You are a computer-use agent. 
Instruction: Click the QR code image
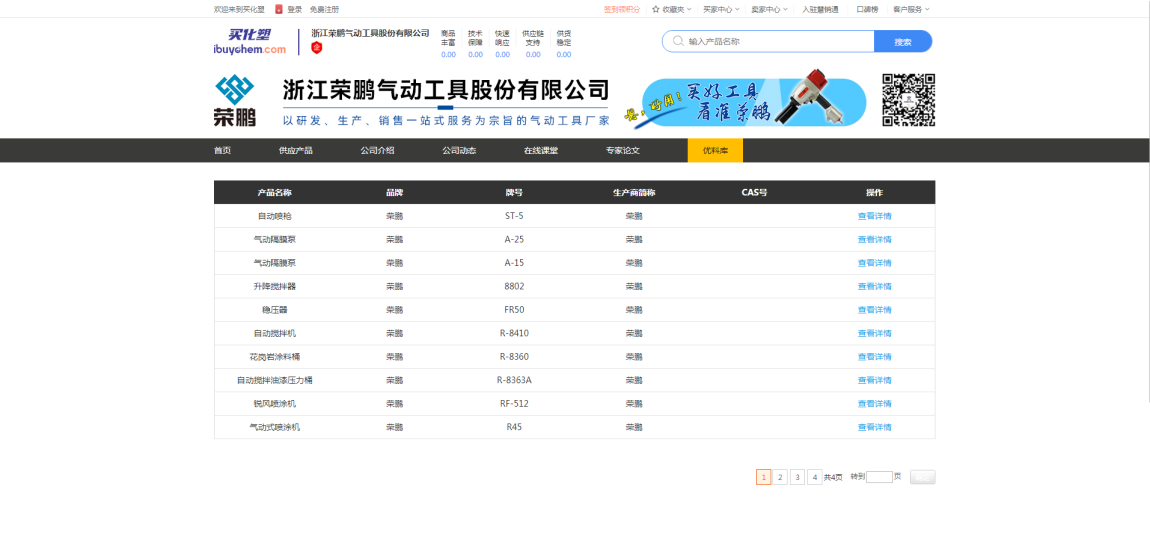coord(909,100)
